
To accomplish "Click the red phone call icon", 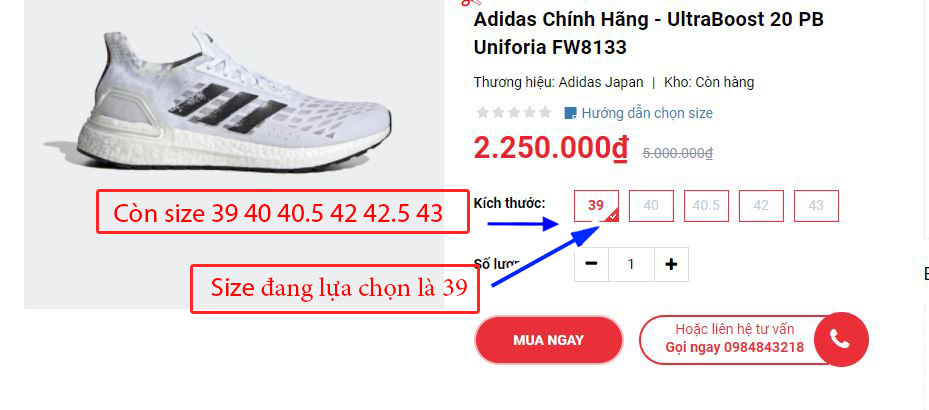I will 841,339.
